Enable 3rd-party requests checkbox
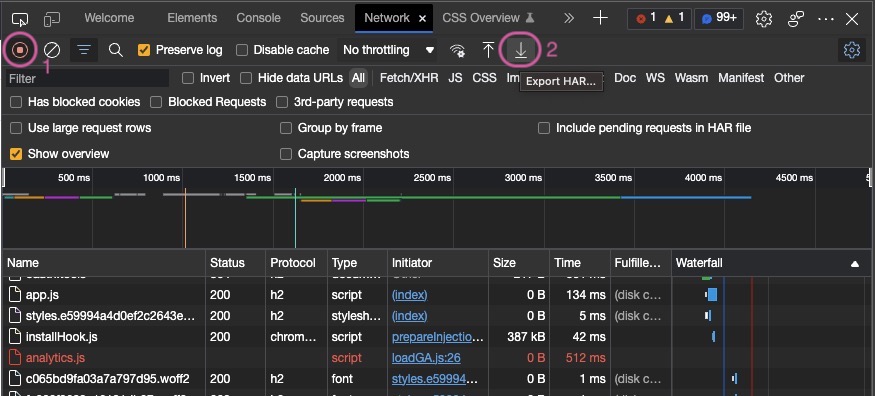This screenshot has width=875, height=396. (282, 102)
